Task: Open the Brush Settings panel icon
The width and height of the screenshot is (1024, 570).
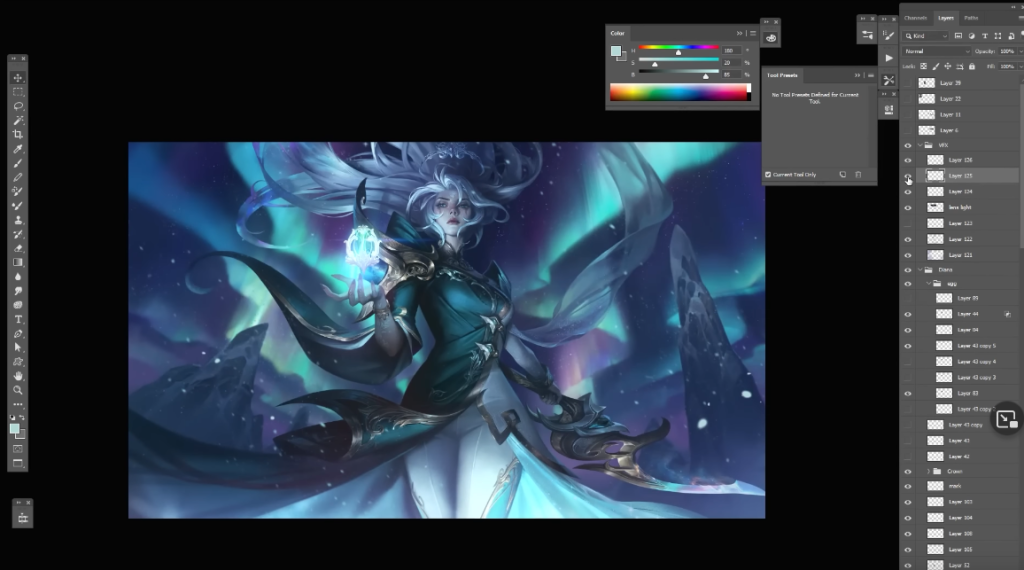Action: [889, 34]
